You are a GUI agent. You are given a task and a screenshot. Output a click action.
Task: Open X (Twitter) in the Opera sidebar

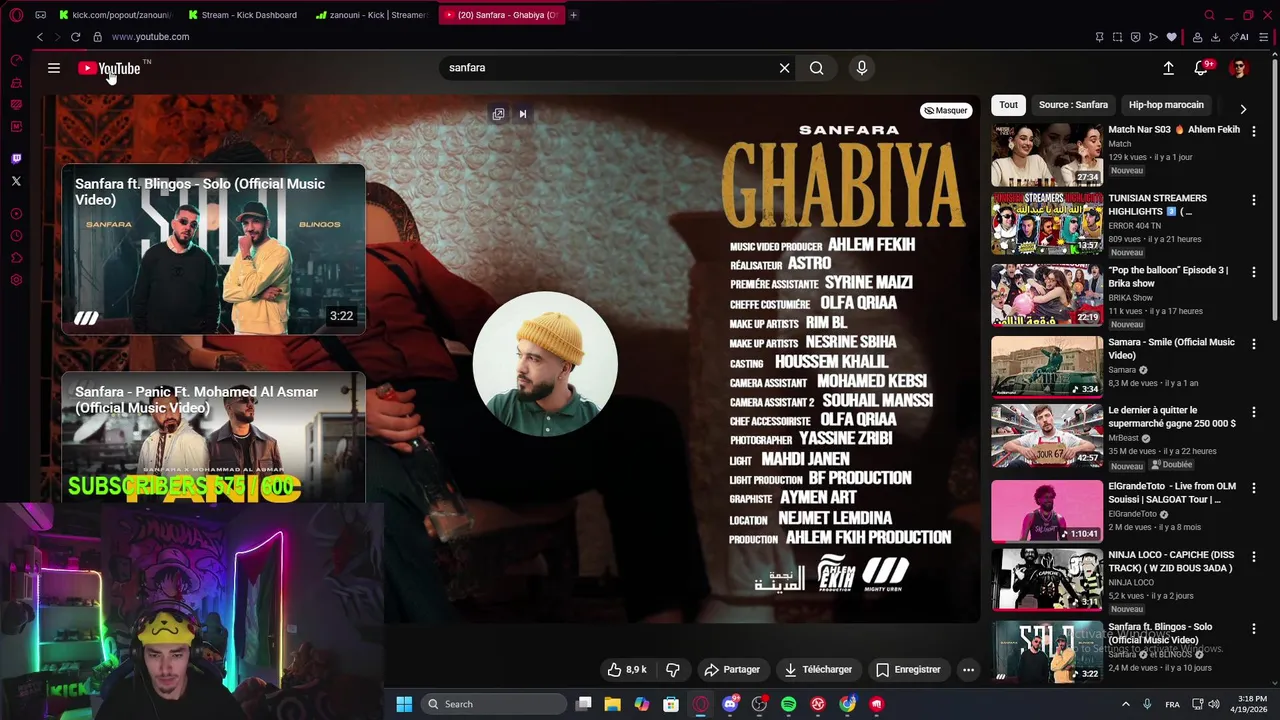(x=16, y=181)
